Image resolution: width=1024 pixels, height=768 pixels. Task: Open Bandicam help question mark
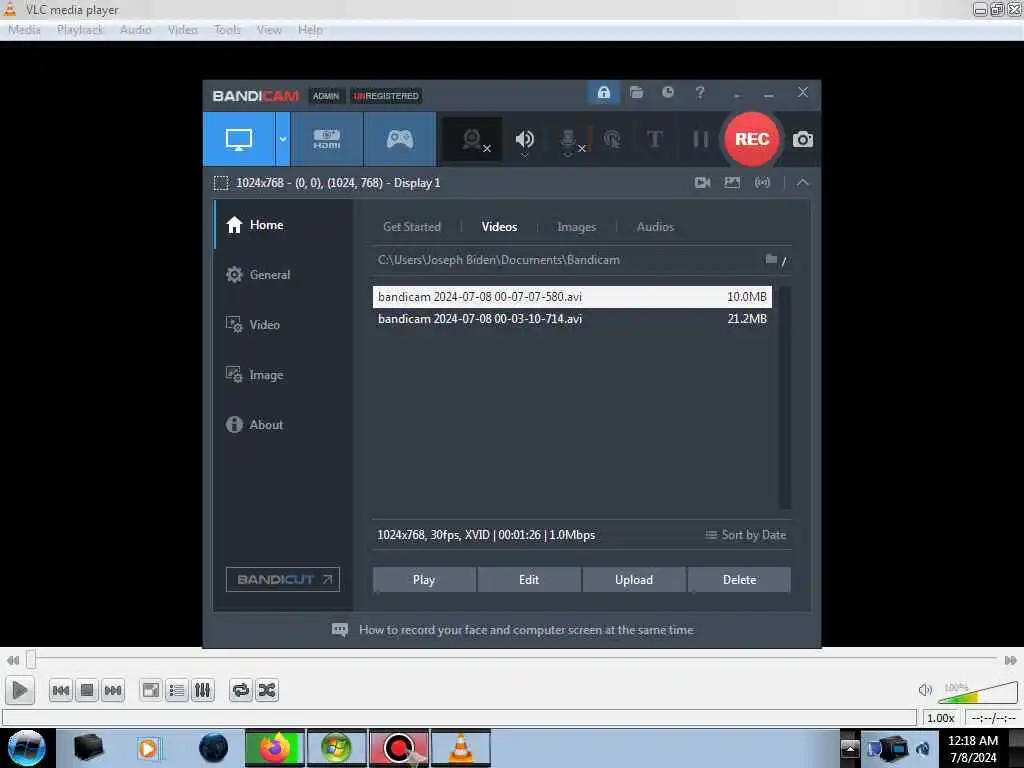pos(699,93)
